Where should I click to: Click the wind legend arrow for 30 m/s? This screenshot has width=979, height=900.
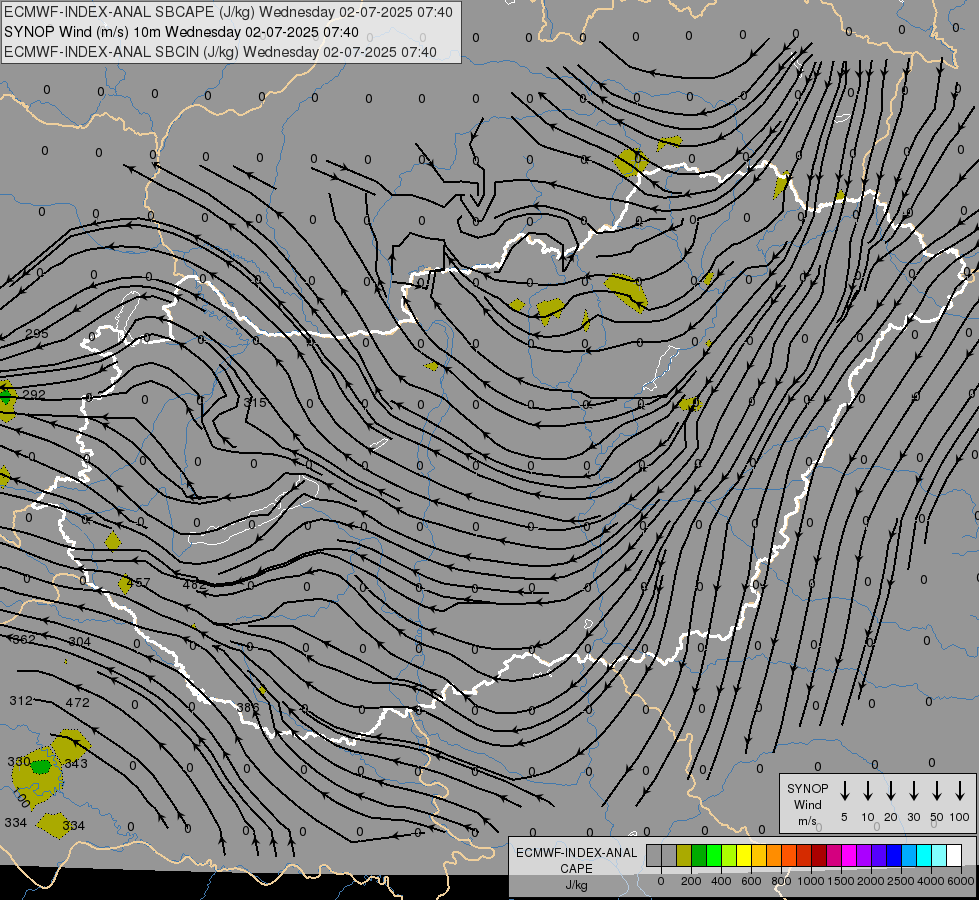[x=913, y=791]
